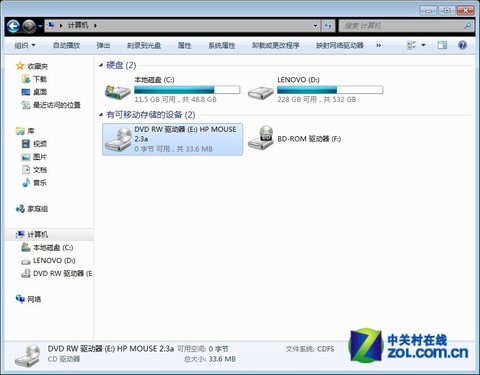Image resolution: width=480 pixels, height=375 pixels.
Task: Open Help with the question mark icon
Action: [462, 45]
